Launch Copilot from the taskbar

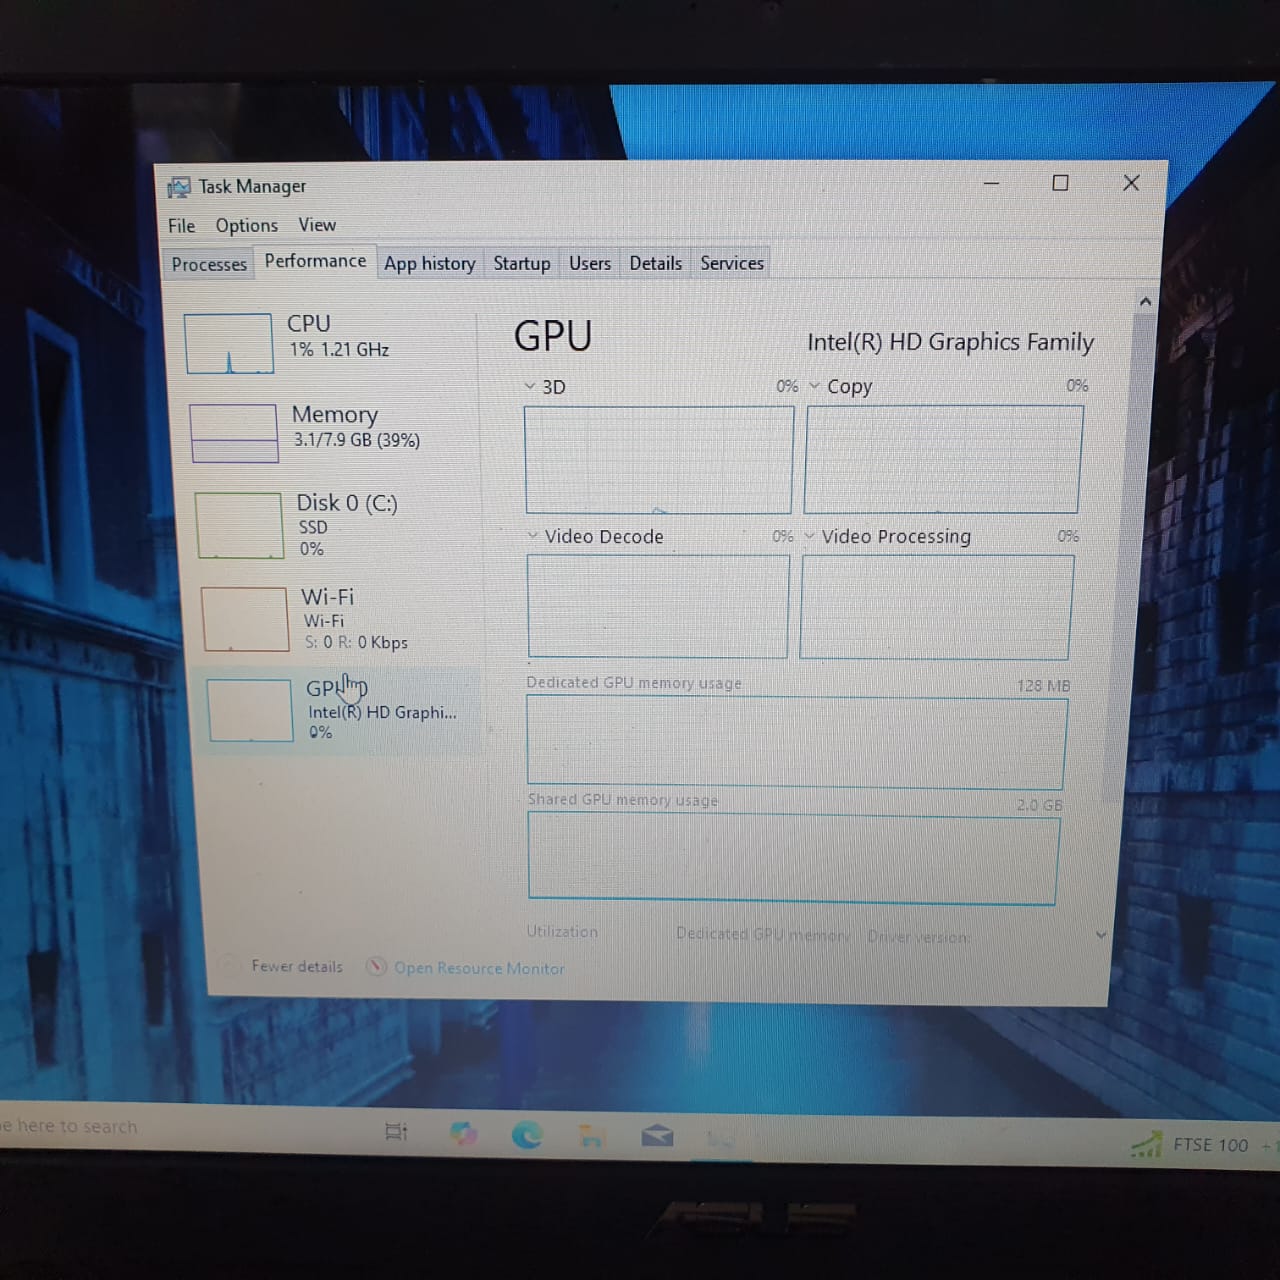pos(463,1133)
